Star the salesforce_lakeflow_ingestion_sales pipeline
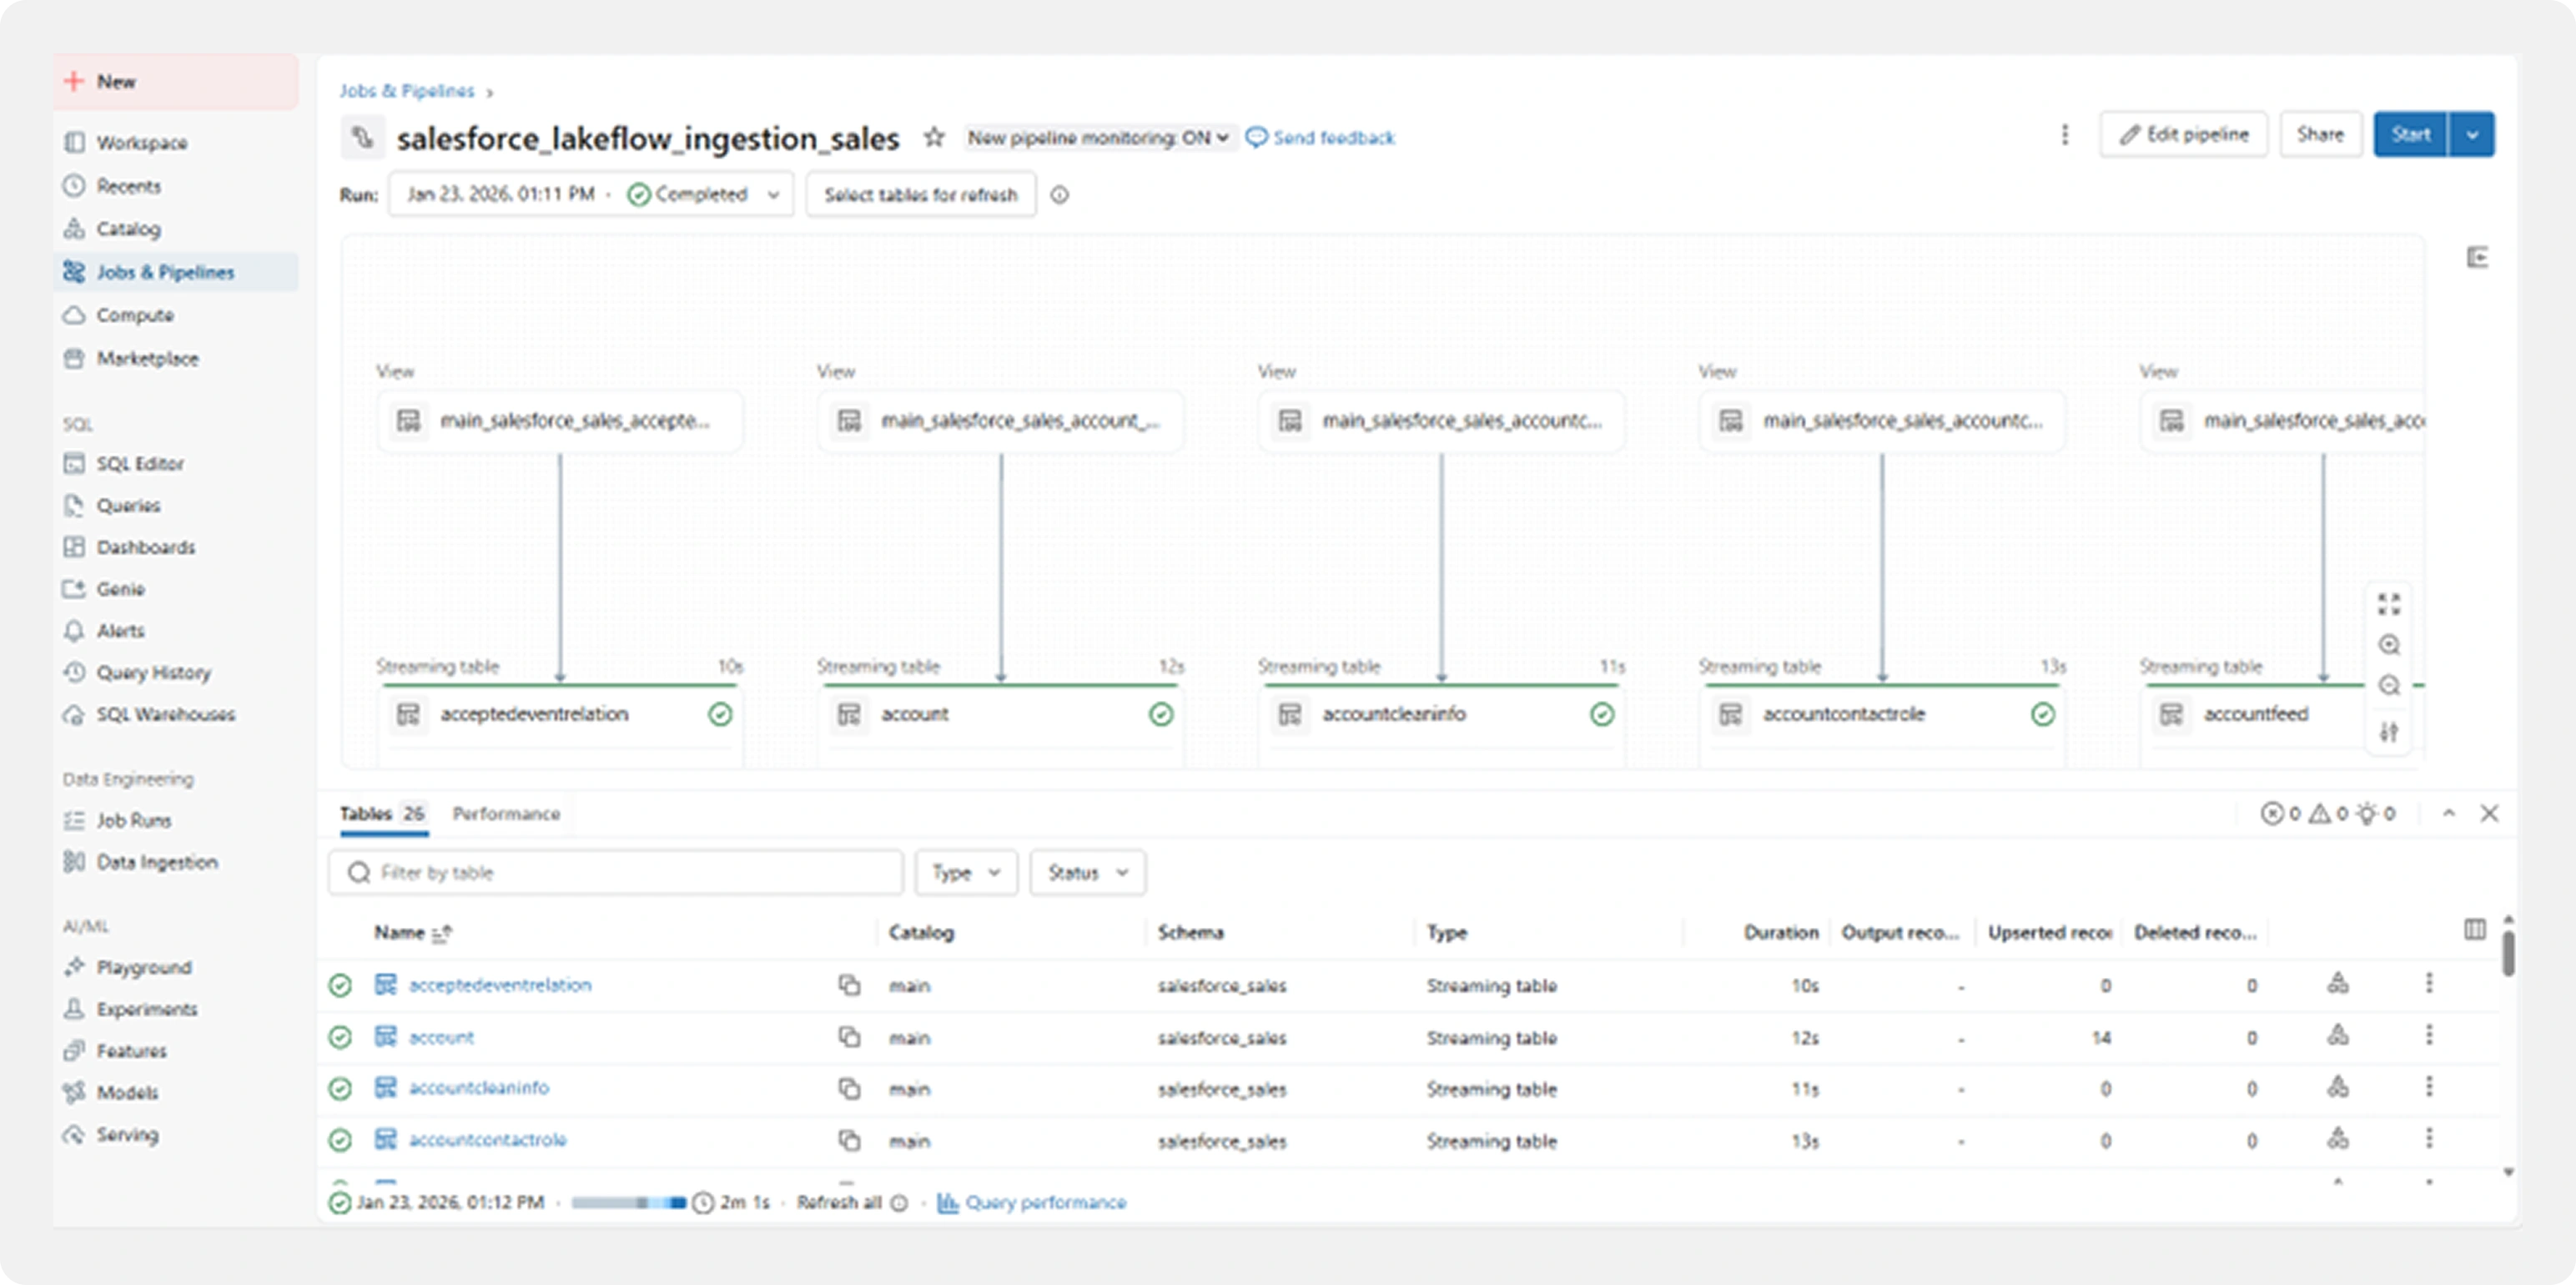The height and width of the screenshot is (1285, 2576). click(x=933, y=137)
